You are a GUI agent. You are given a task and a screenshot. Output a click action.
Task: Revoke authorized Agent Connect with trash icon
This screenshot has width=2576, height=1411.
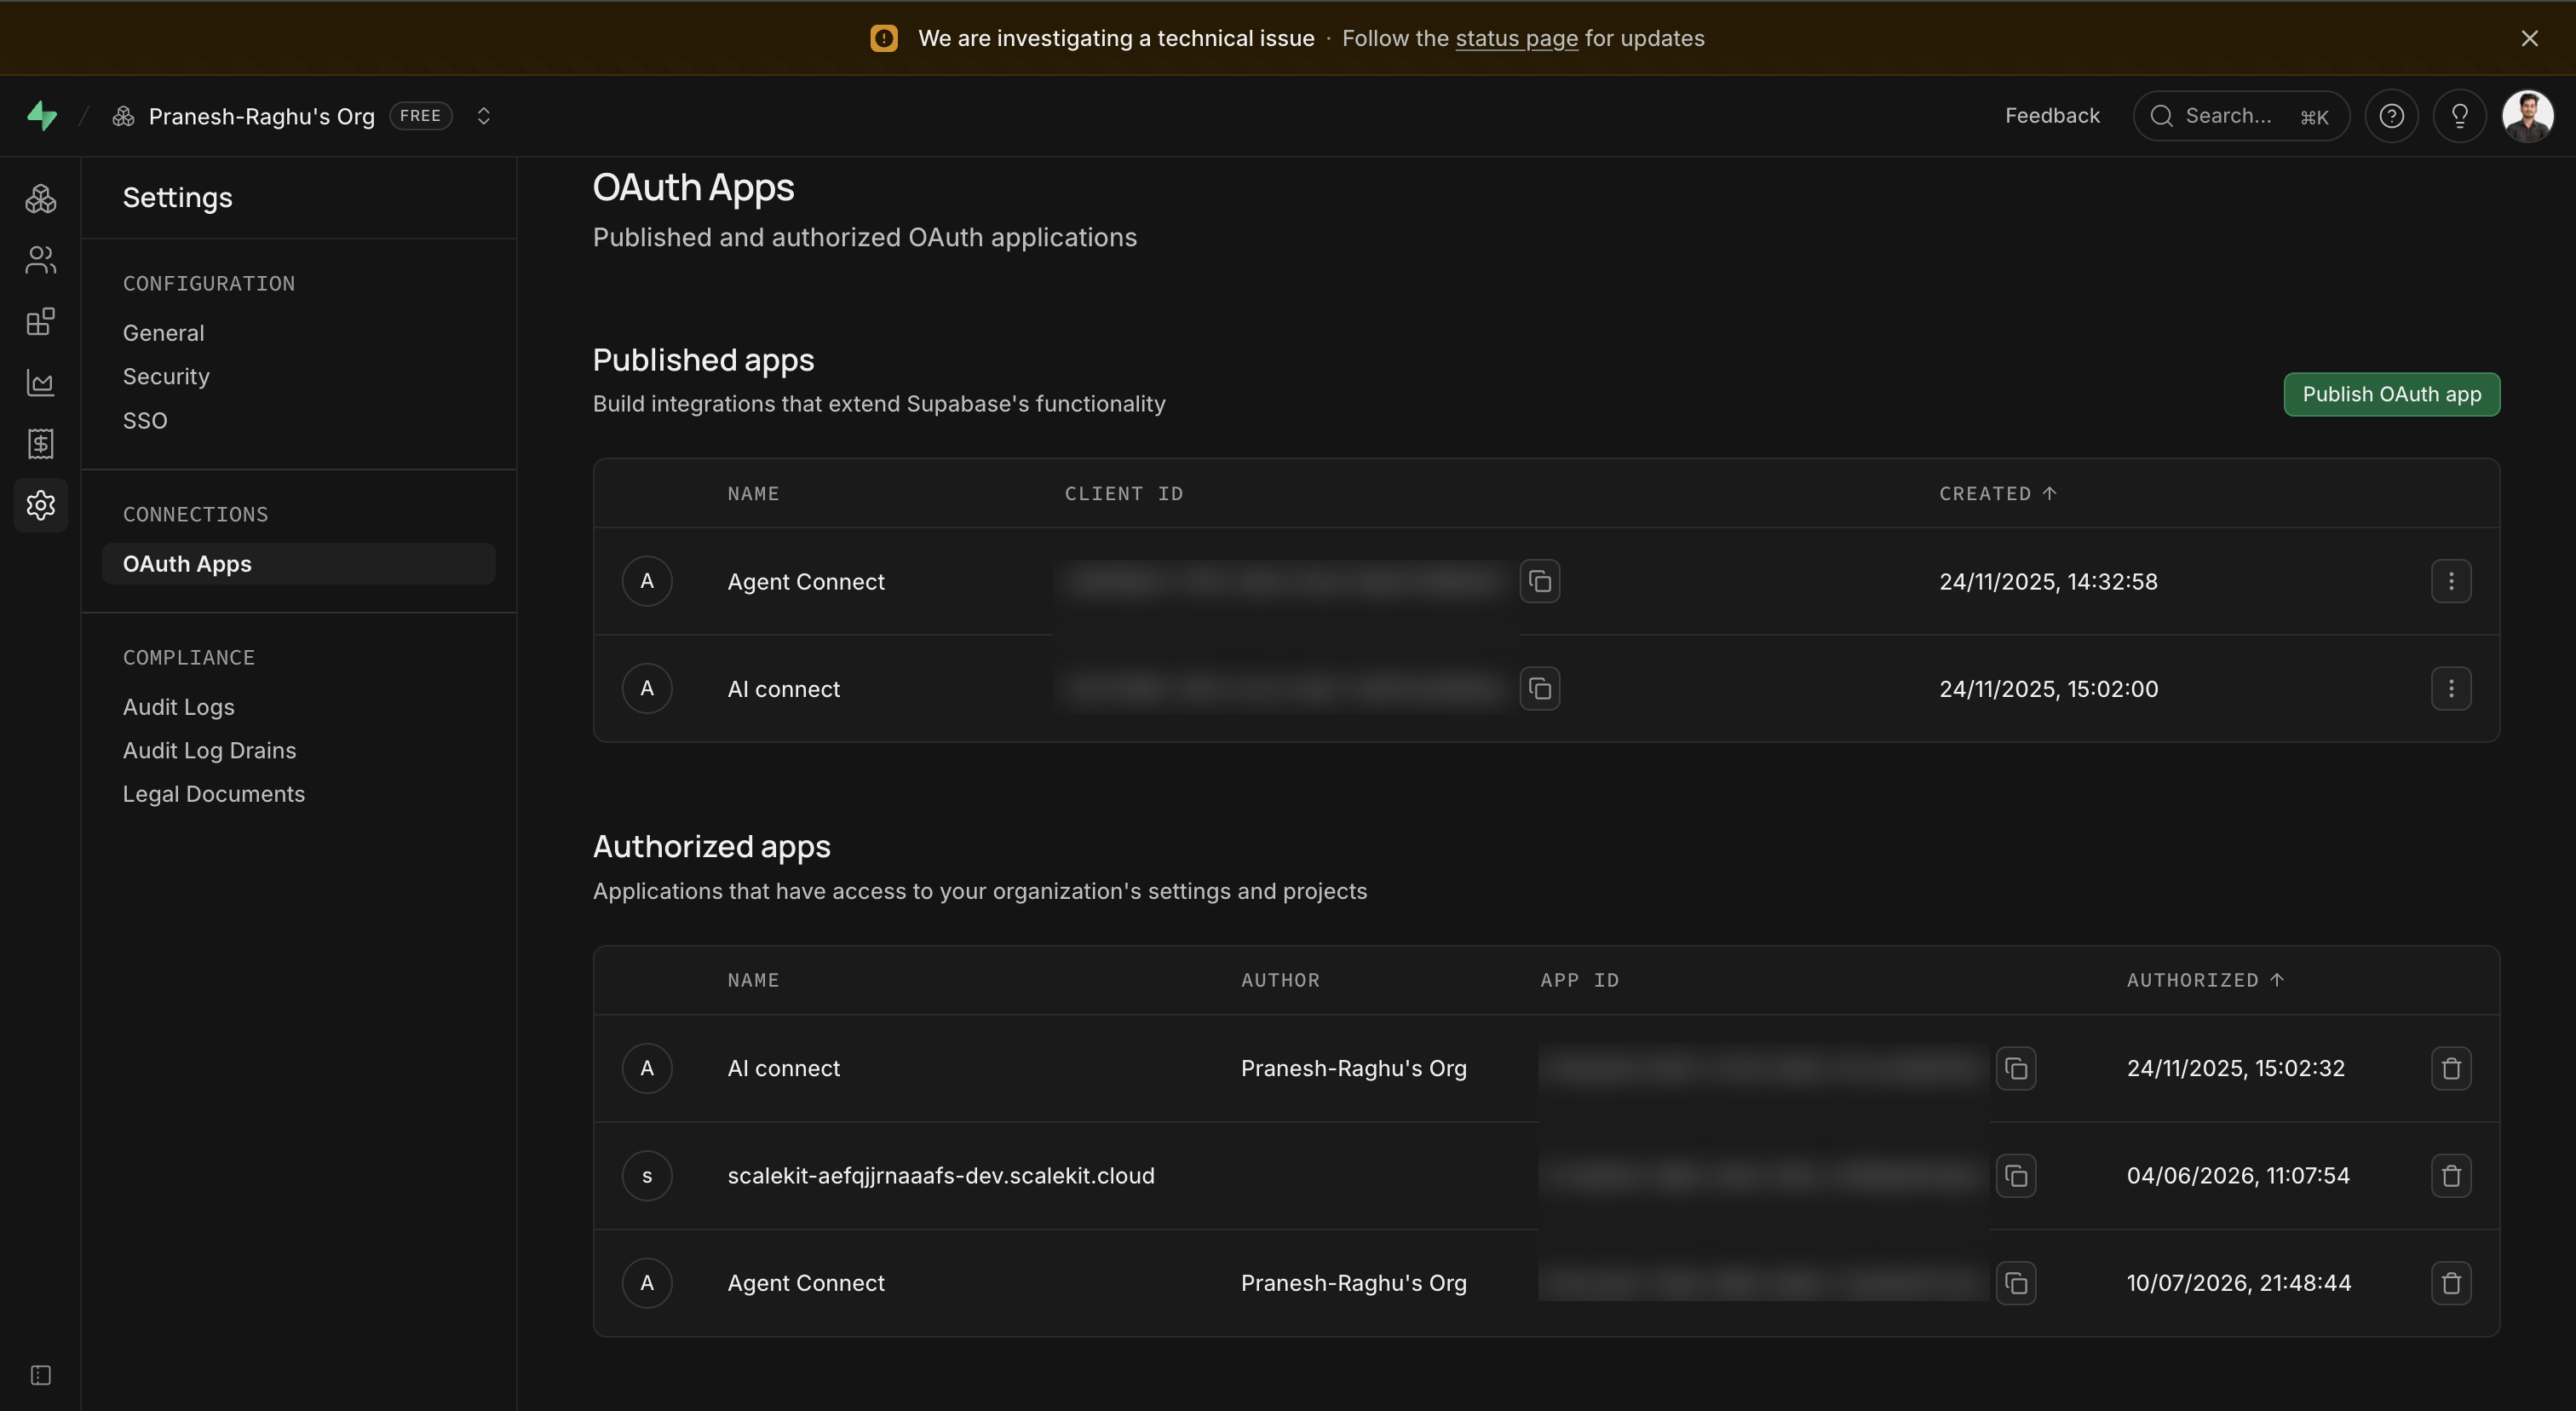coord(2451,1283)
